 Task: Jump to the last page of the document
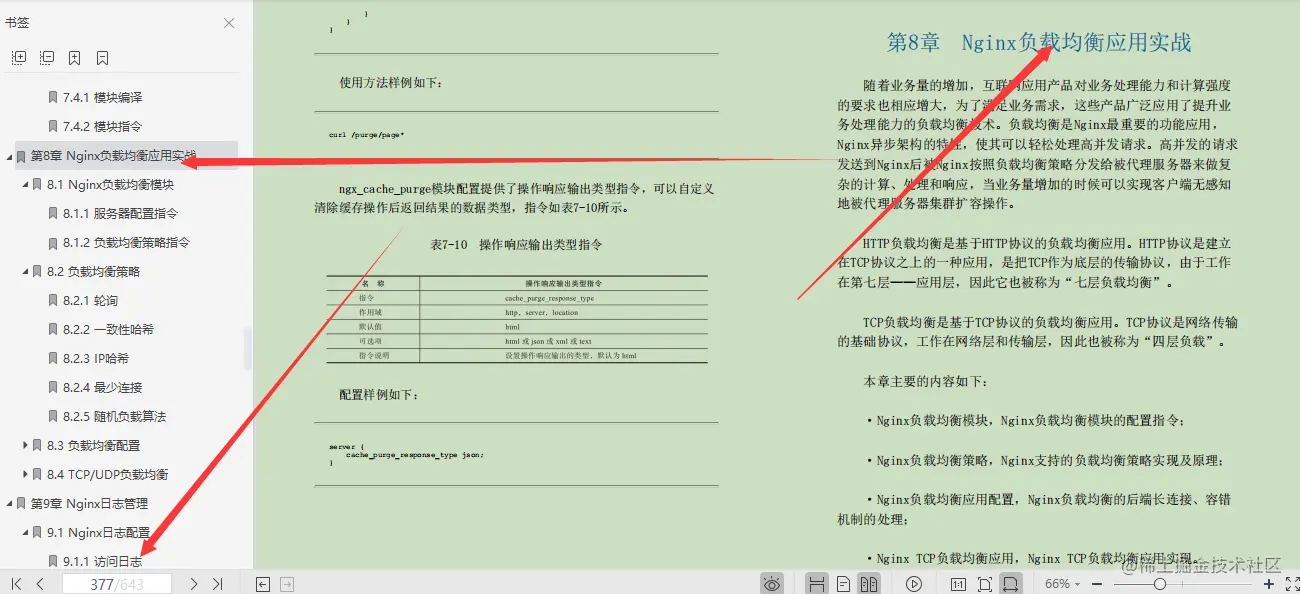point(216,584)
